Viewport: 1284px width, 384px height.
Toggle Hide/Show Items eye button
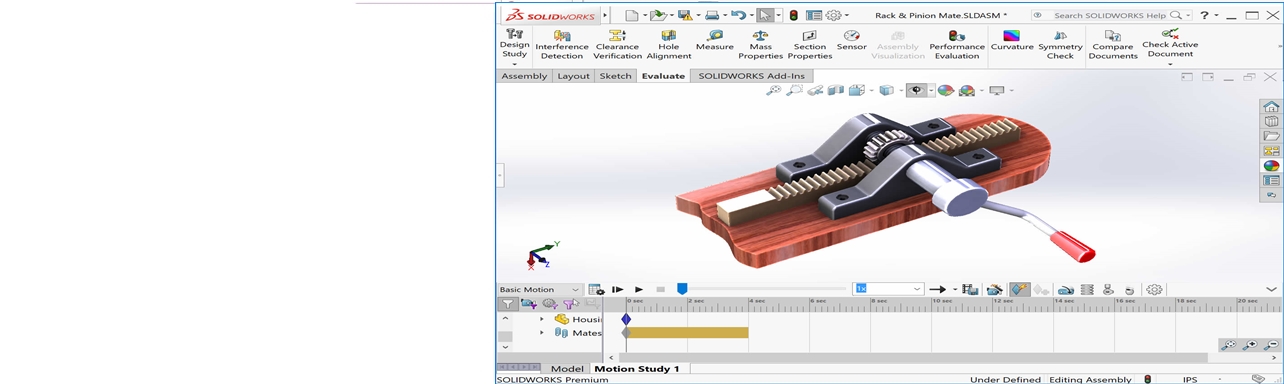coord(915,90)
